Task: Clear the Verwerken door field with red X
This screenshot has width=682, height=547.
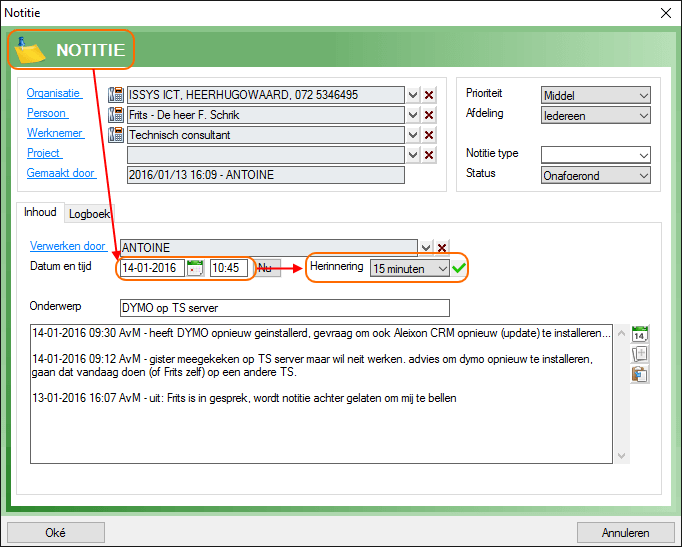Action: pos(442,247)
